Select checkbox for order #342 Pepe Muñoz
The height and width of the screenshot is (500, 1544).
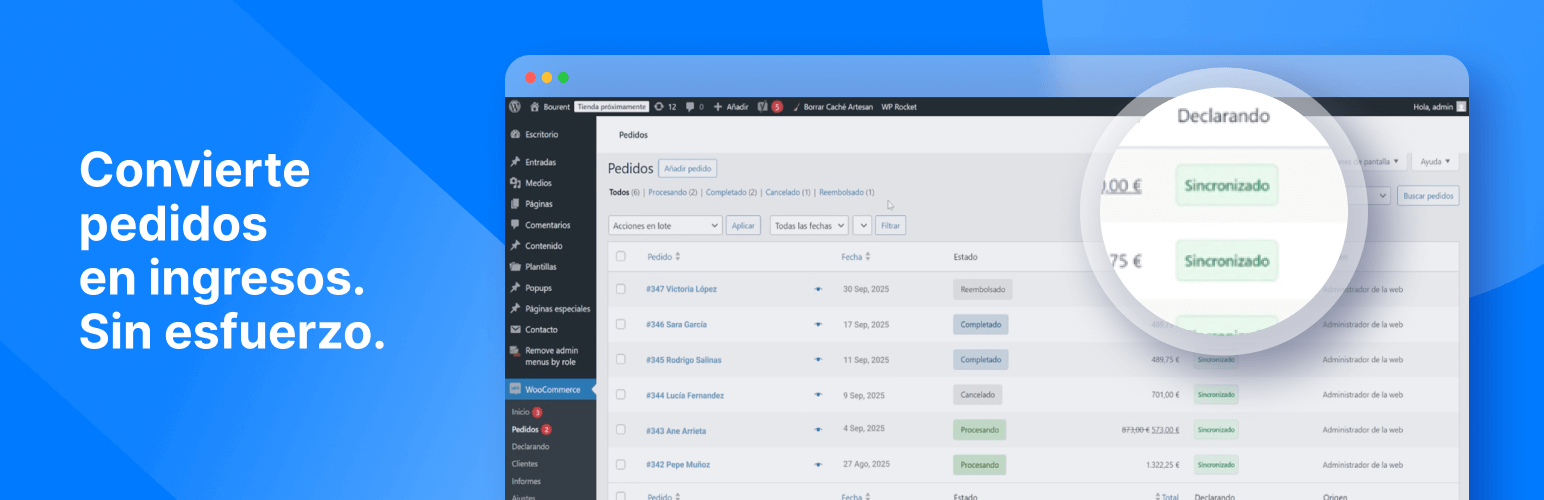[621, 465]
